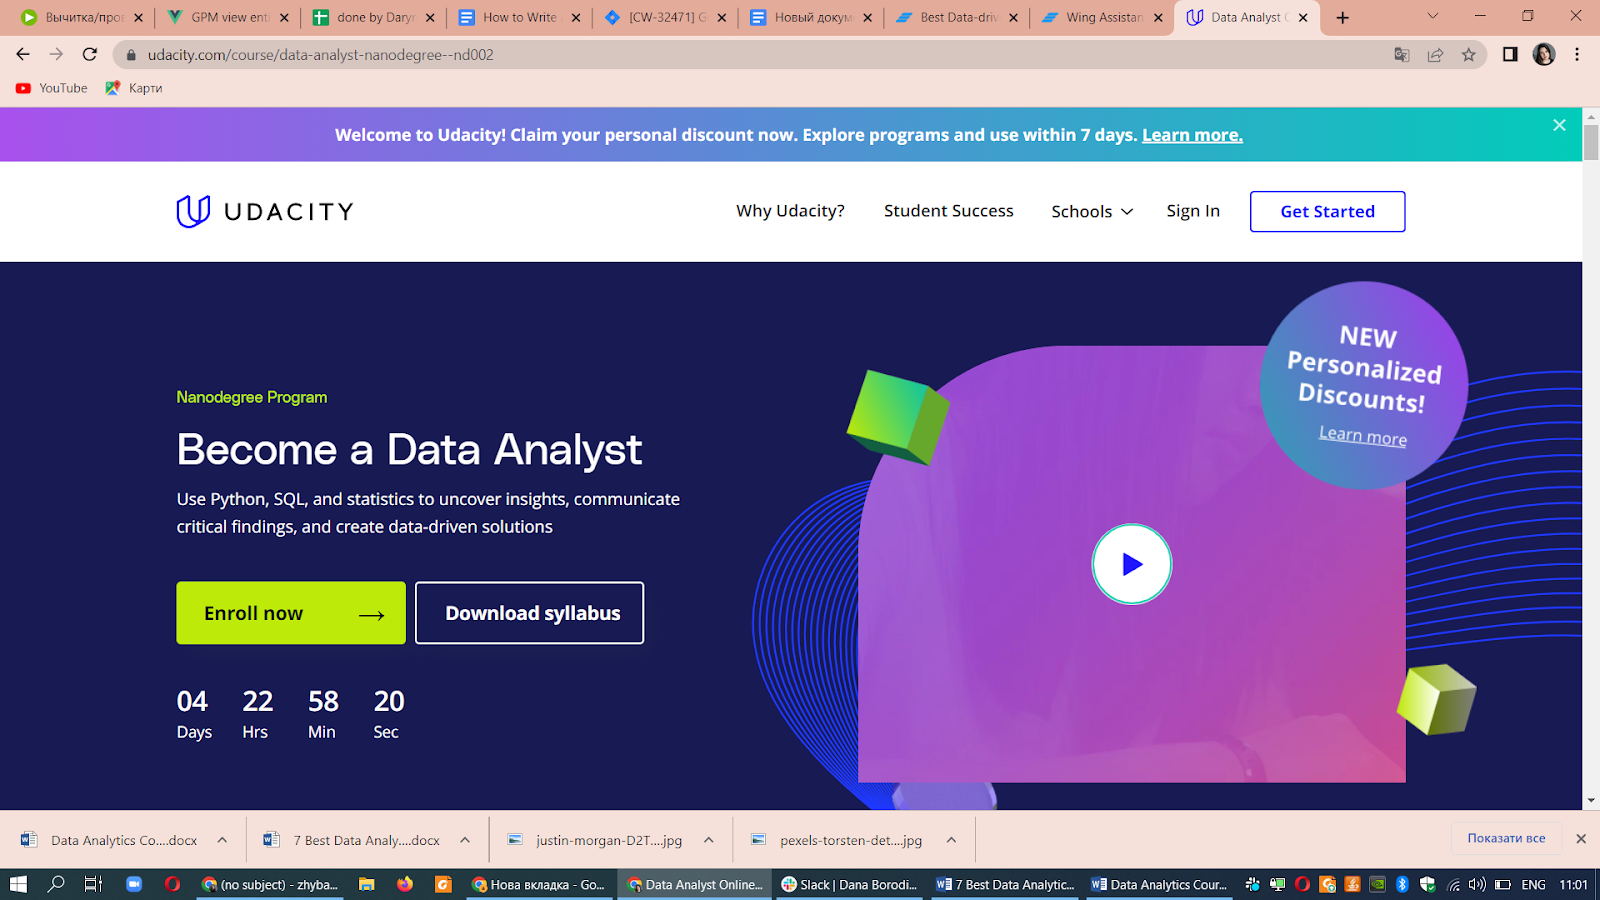The height and width of the screenshot is (900, 1600).
Task: Switch to Data Analytics Cour Word window
Action: tap(1159, 884)
